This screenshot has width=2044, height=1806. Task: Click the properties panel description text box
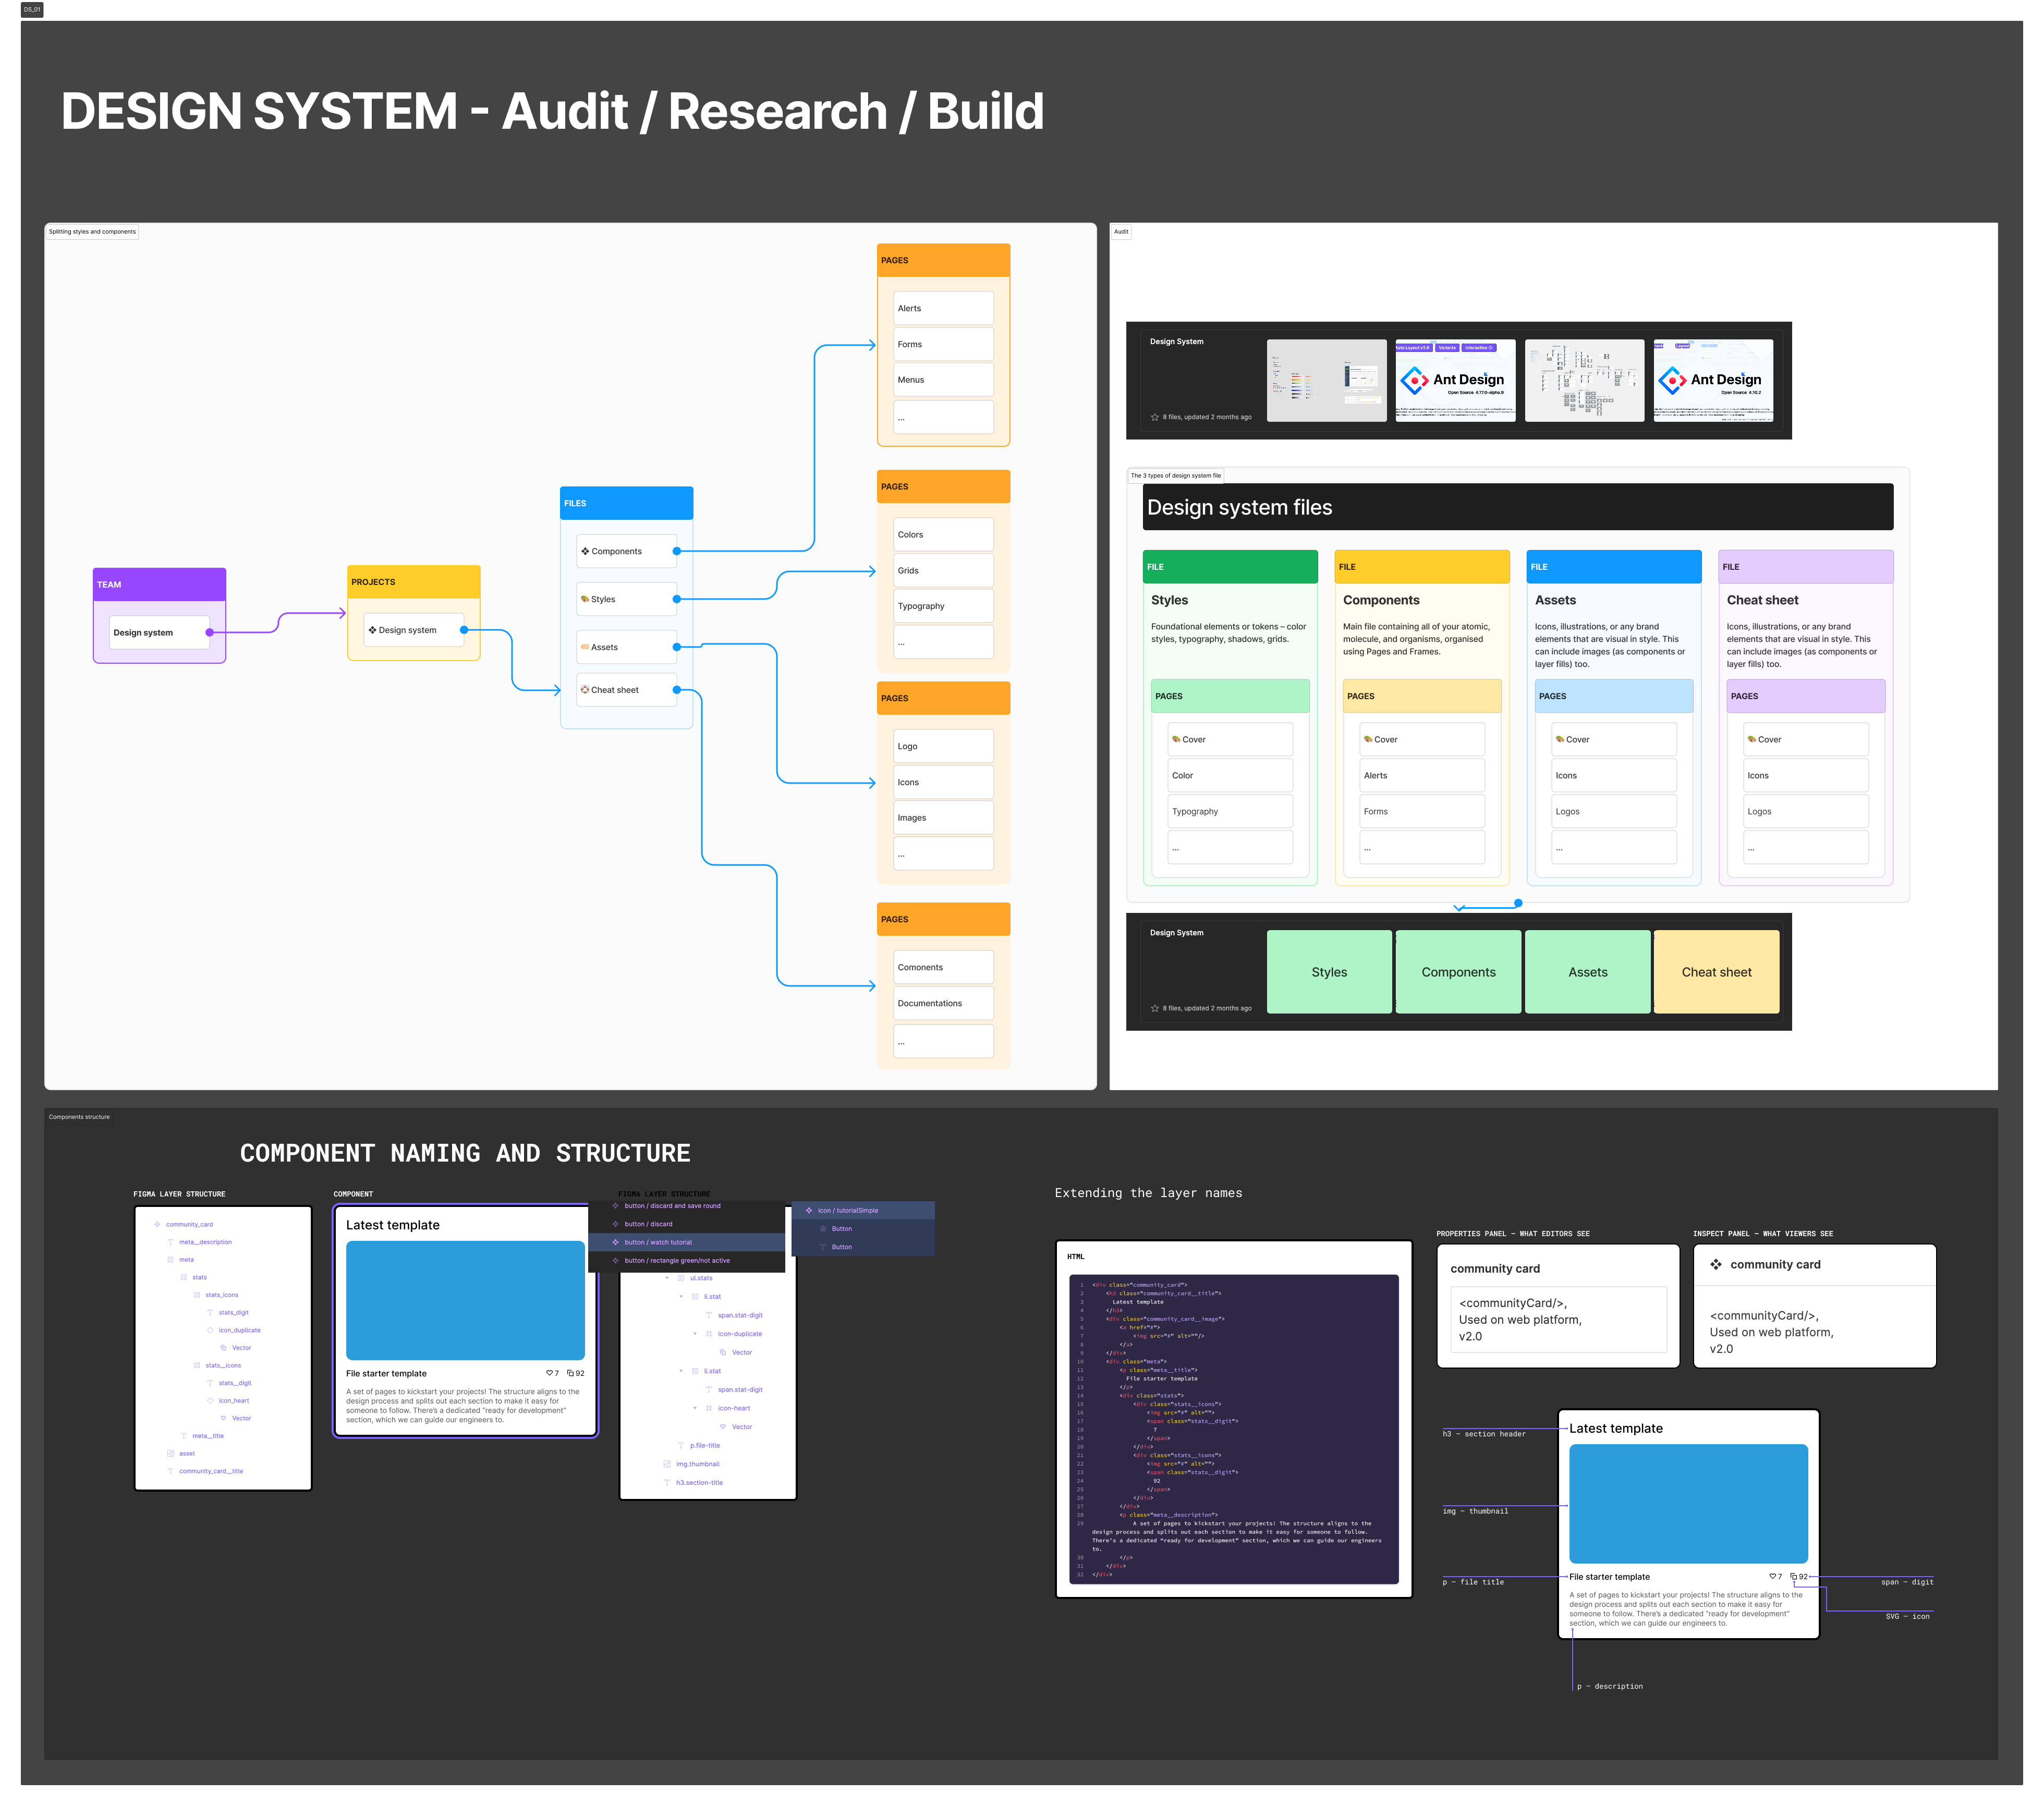pyautogui.click(x=1558, y=1320)
